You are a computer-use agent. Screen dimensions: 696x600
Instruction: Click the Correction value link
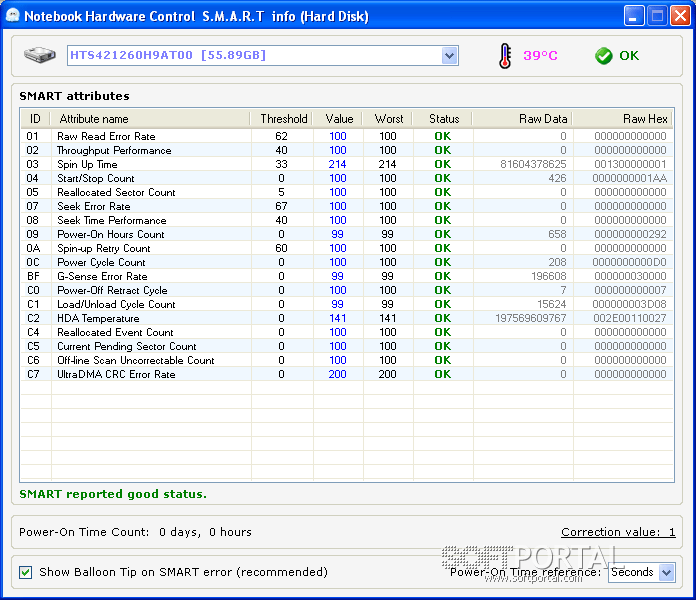tap(618, 532)
